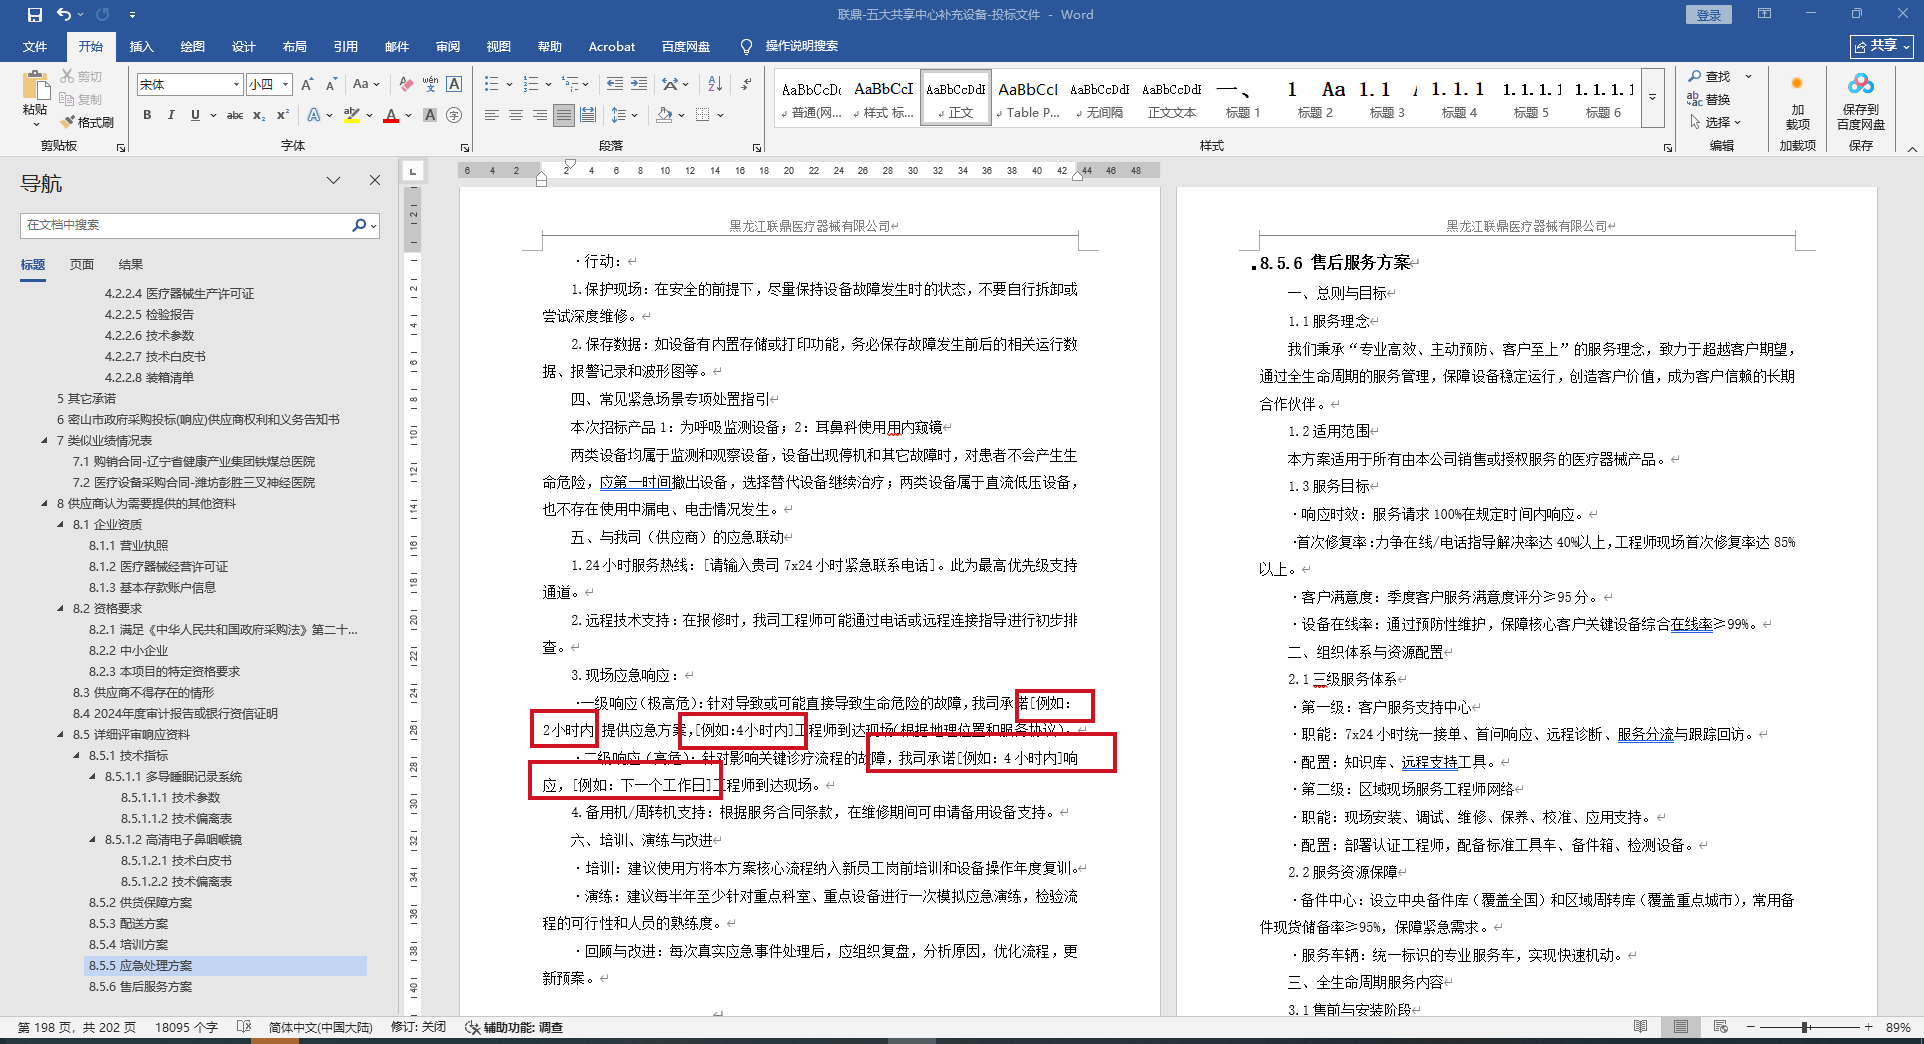Toggle the character border (boxed A)
1924x1044 pixels.
point(454,85)
